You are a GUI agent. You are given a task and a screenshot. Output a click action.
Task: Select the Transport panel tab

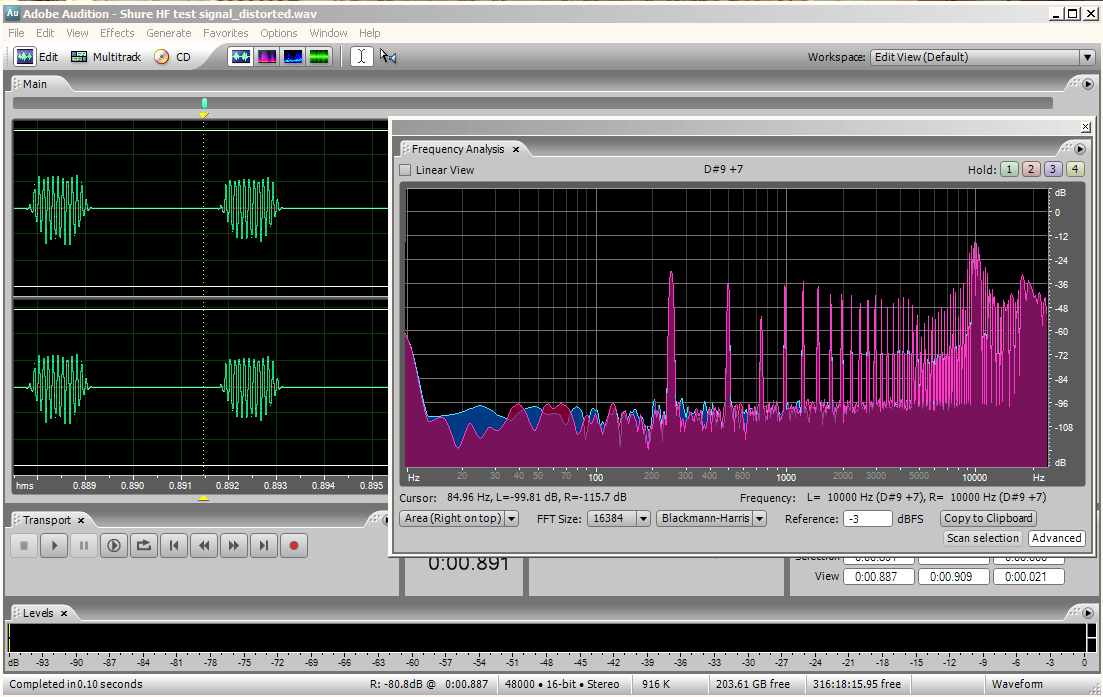[x=46, y=520]
